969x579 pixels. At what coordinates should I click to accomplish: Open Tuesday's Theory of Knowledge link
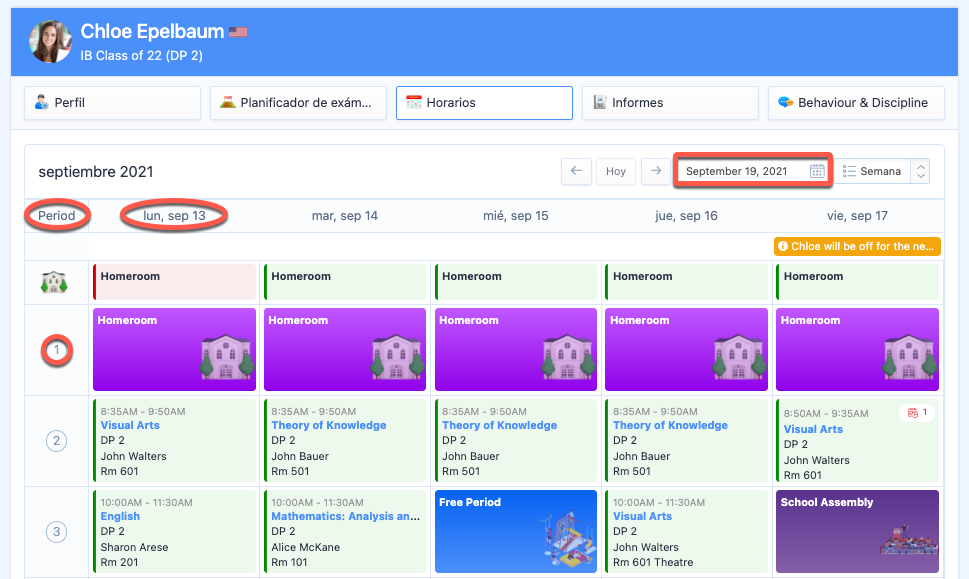(328, 425)
